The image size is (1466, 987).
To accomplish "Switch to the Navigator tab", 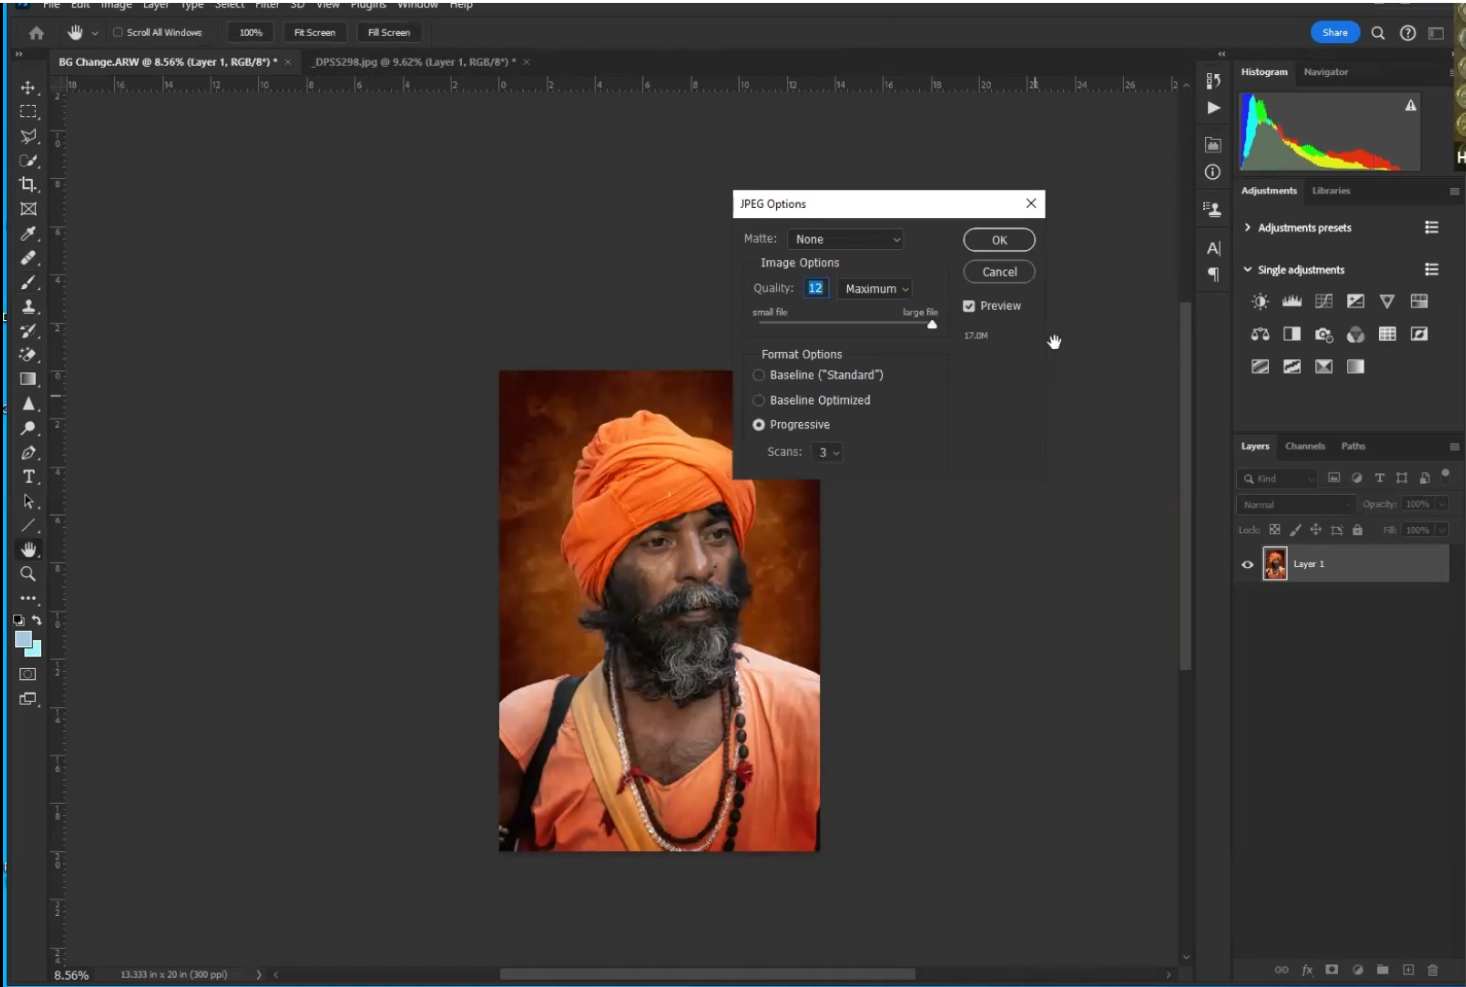I will (x=1325, y=72).
